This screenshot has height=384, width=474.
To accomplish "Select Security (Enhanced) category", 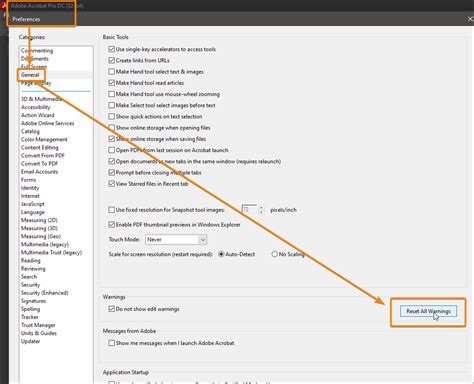I will pos(45,293).
